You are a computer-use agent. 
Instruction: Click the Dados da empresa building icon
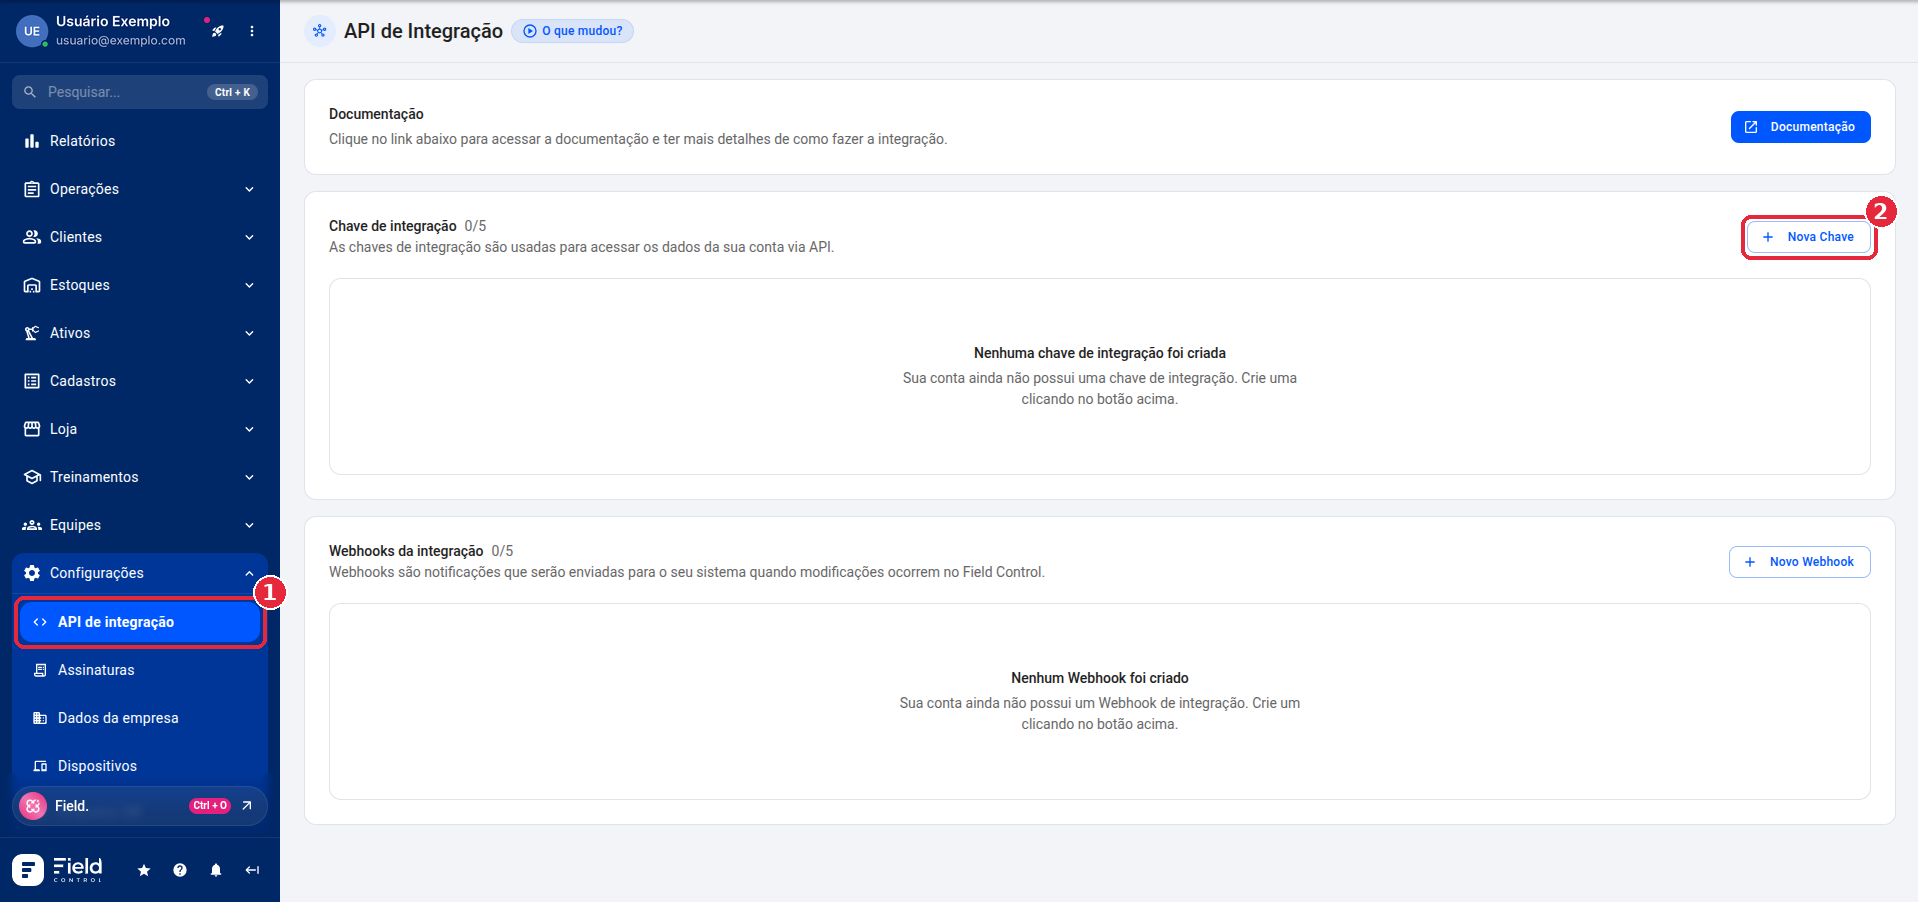click(x=40, y=718)
